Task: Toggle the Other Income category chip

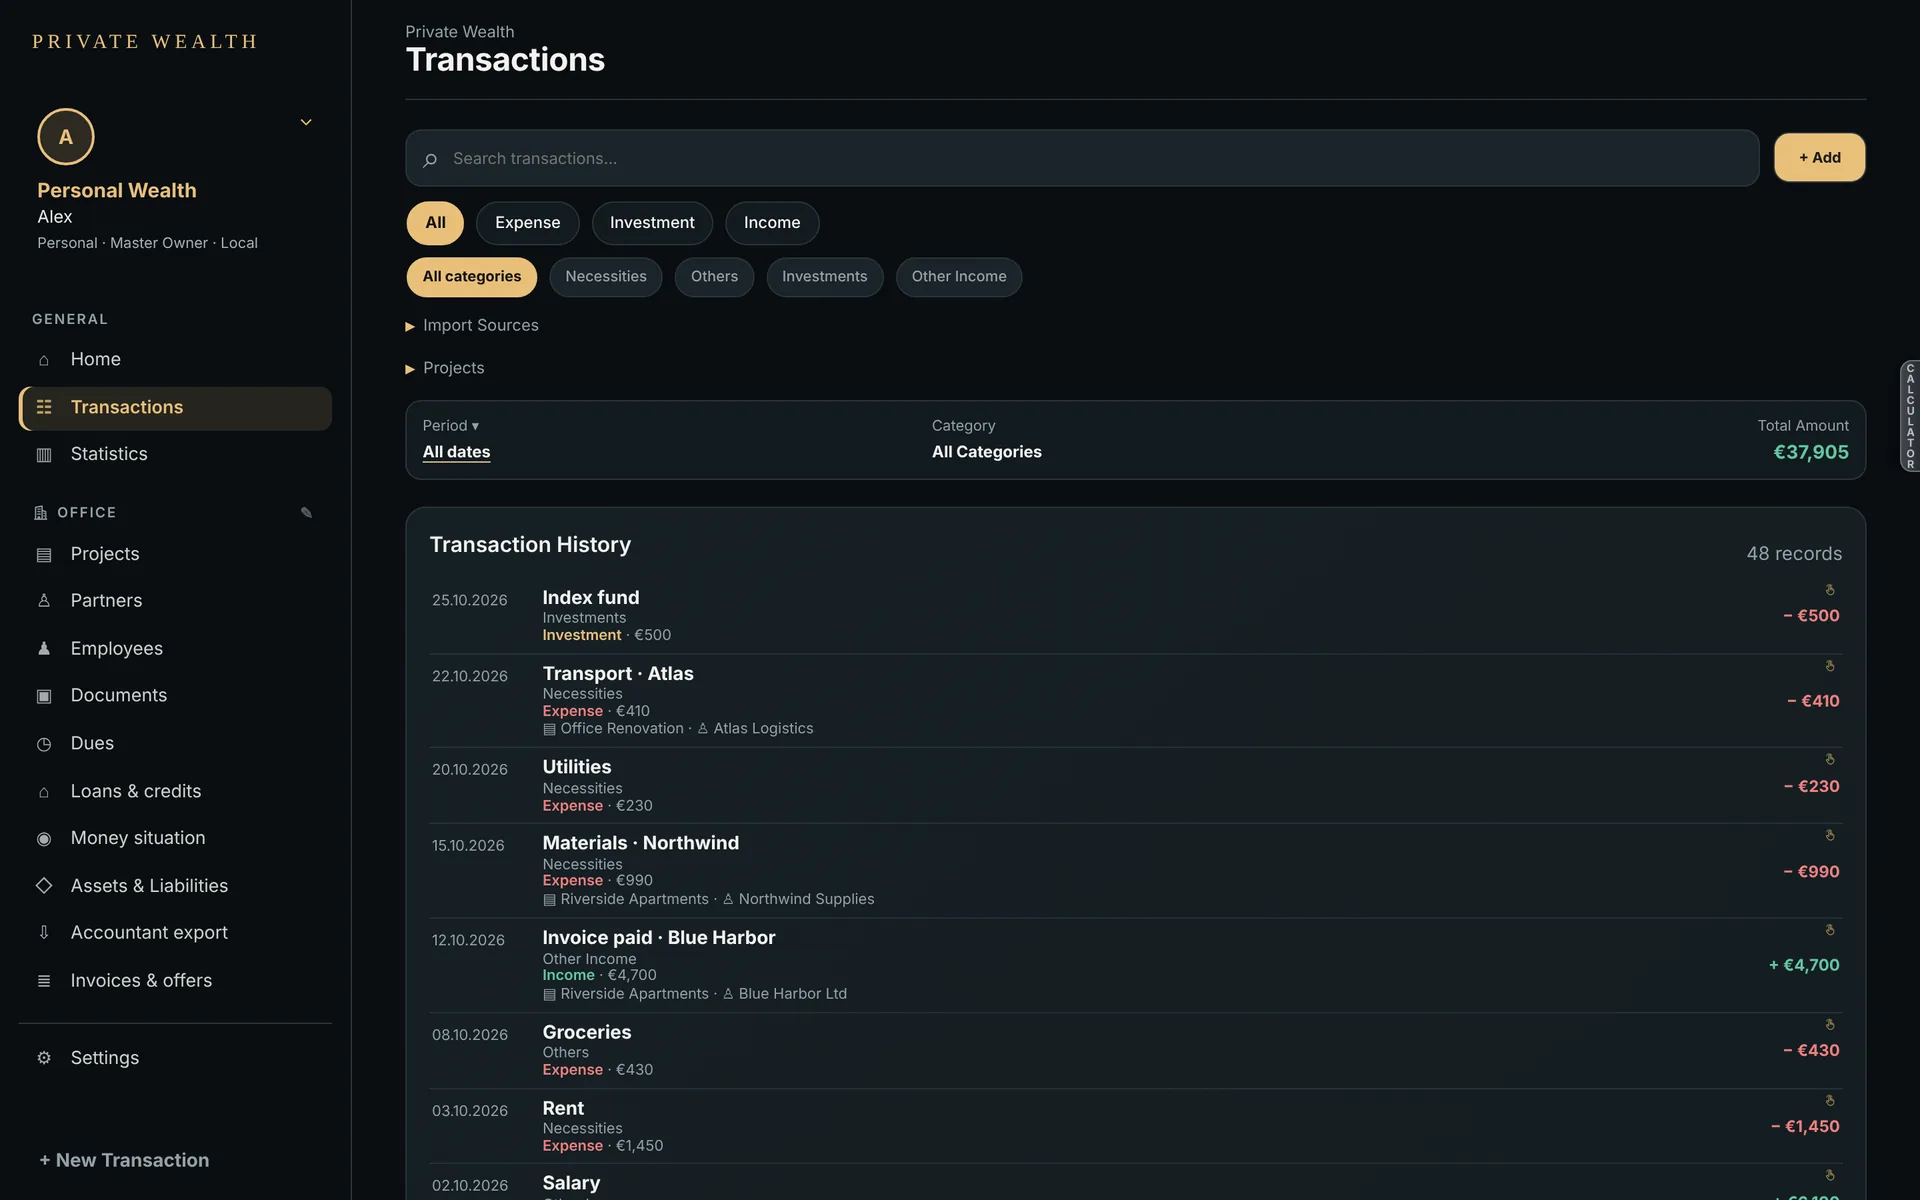Action: [959, 277]
